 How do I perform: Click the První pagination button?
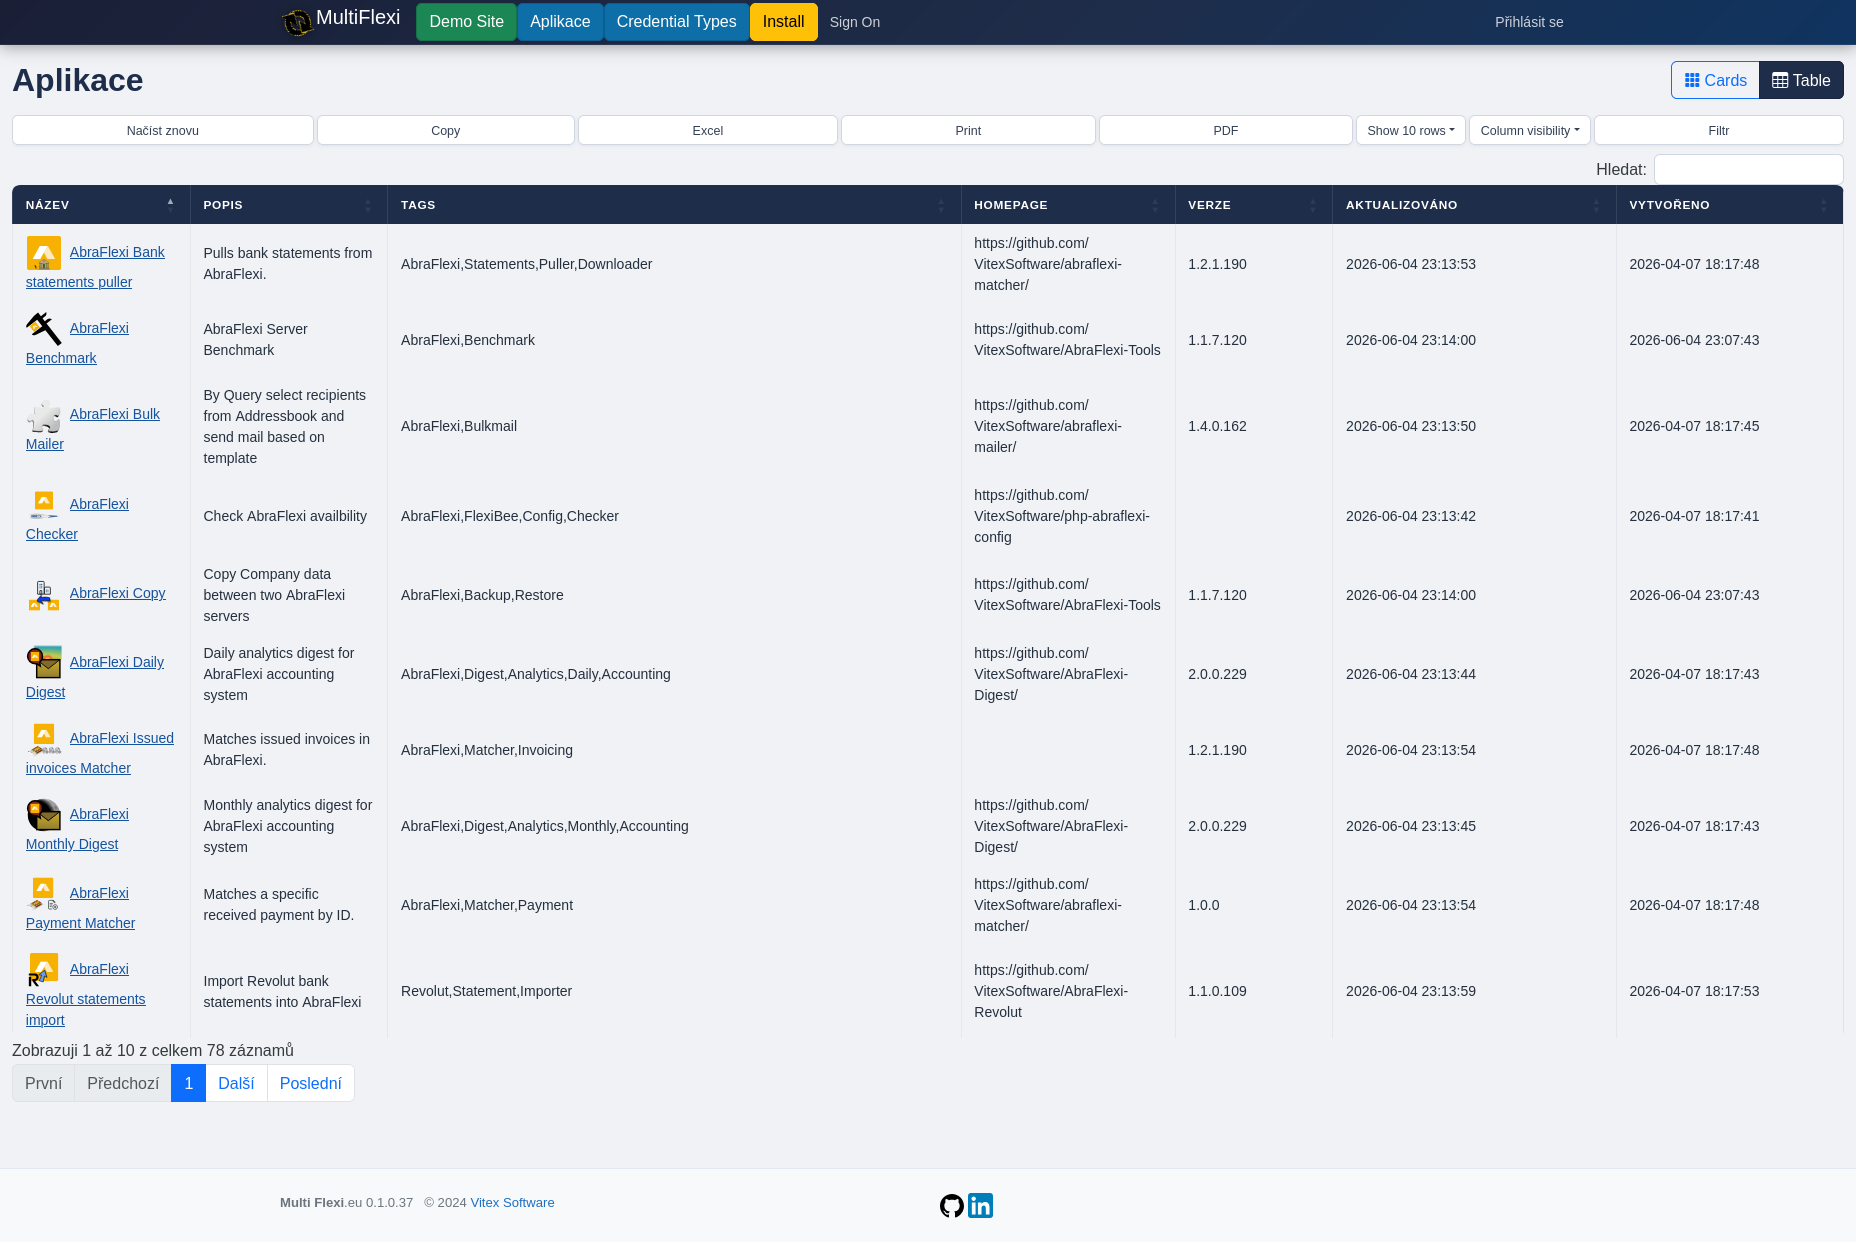pyautogui.click(x=43, y=1083)
